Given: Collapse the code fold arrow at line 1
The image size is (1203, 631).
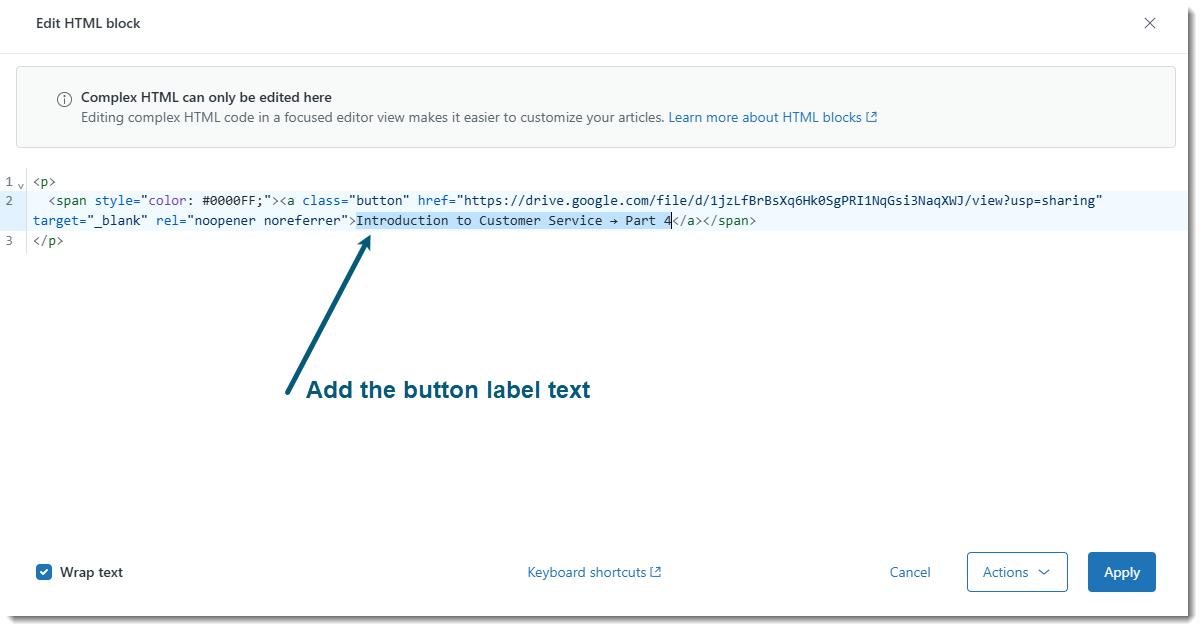Looking at the screenshot, I should (20, 184).
